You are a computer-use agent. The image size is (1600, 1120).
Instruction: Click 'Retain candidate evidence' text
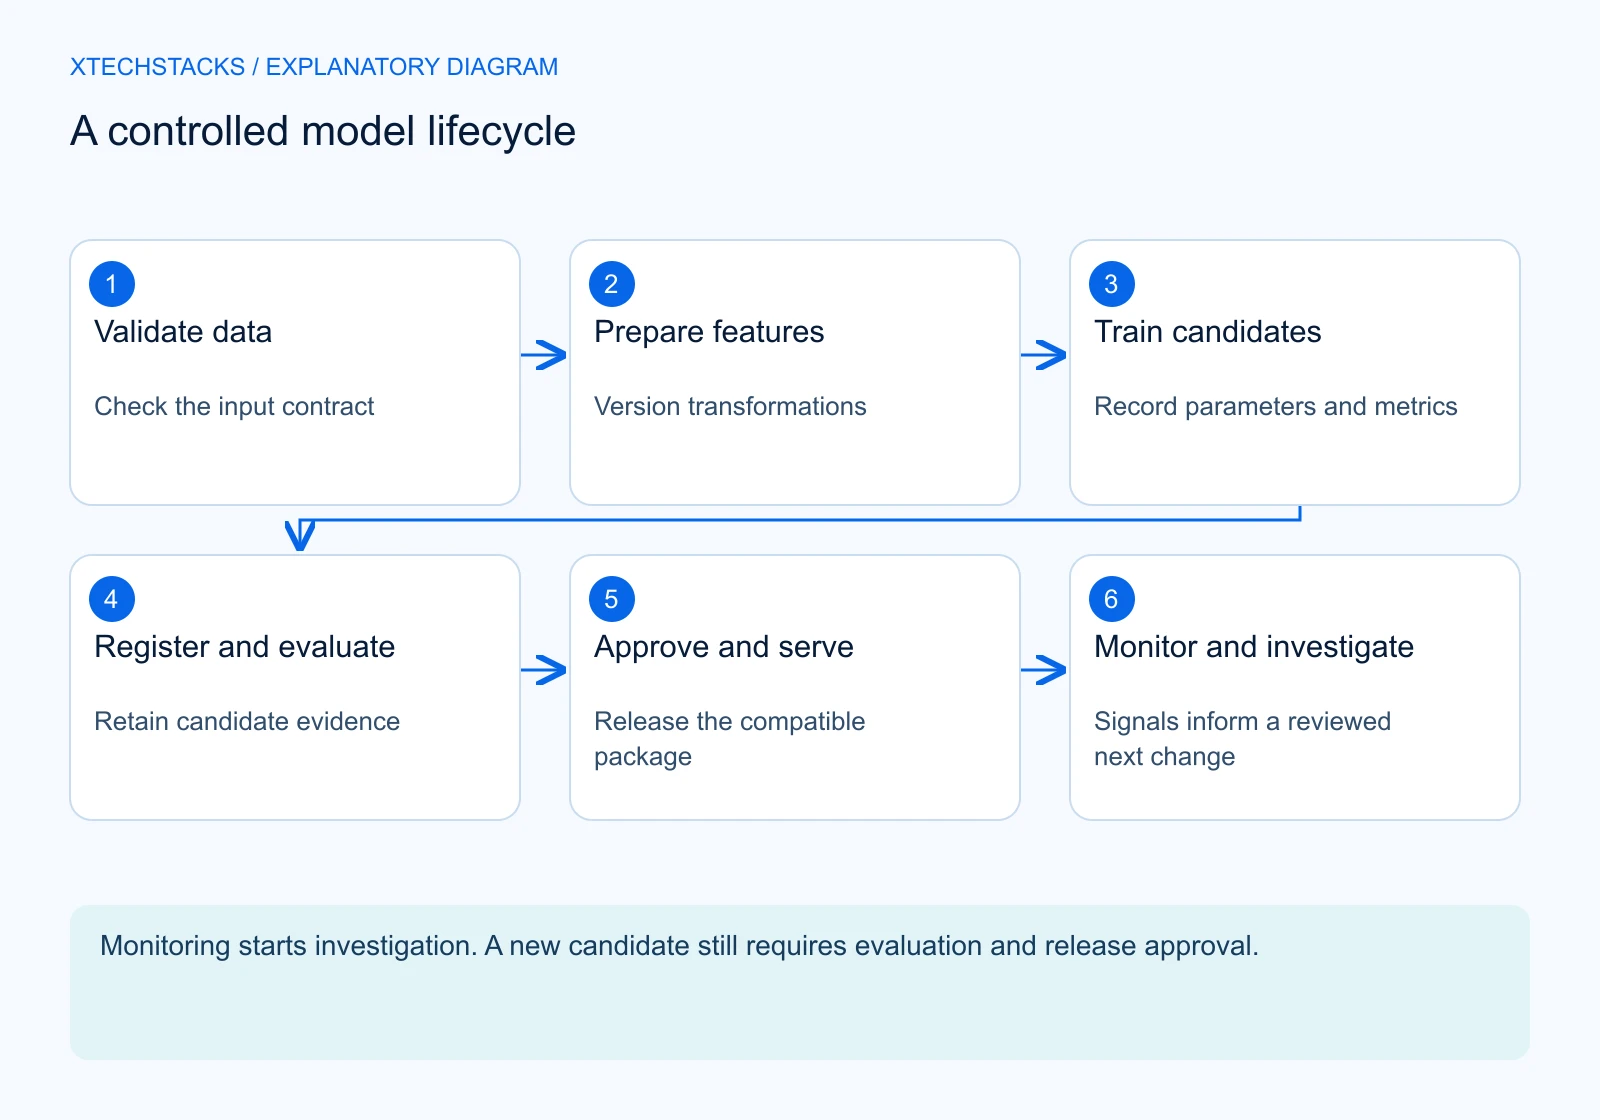click(247, 721)
